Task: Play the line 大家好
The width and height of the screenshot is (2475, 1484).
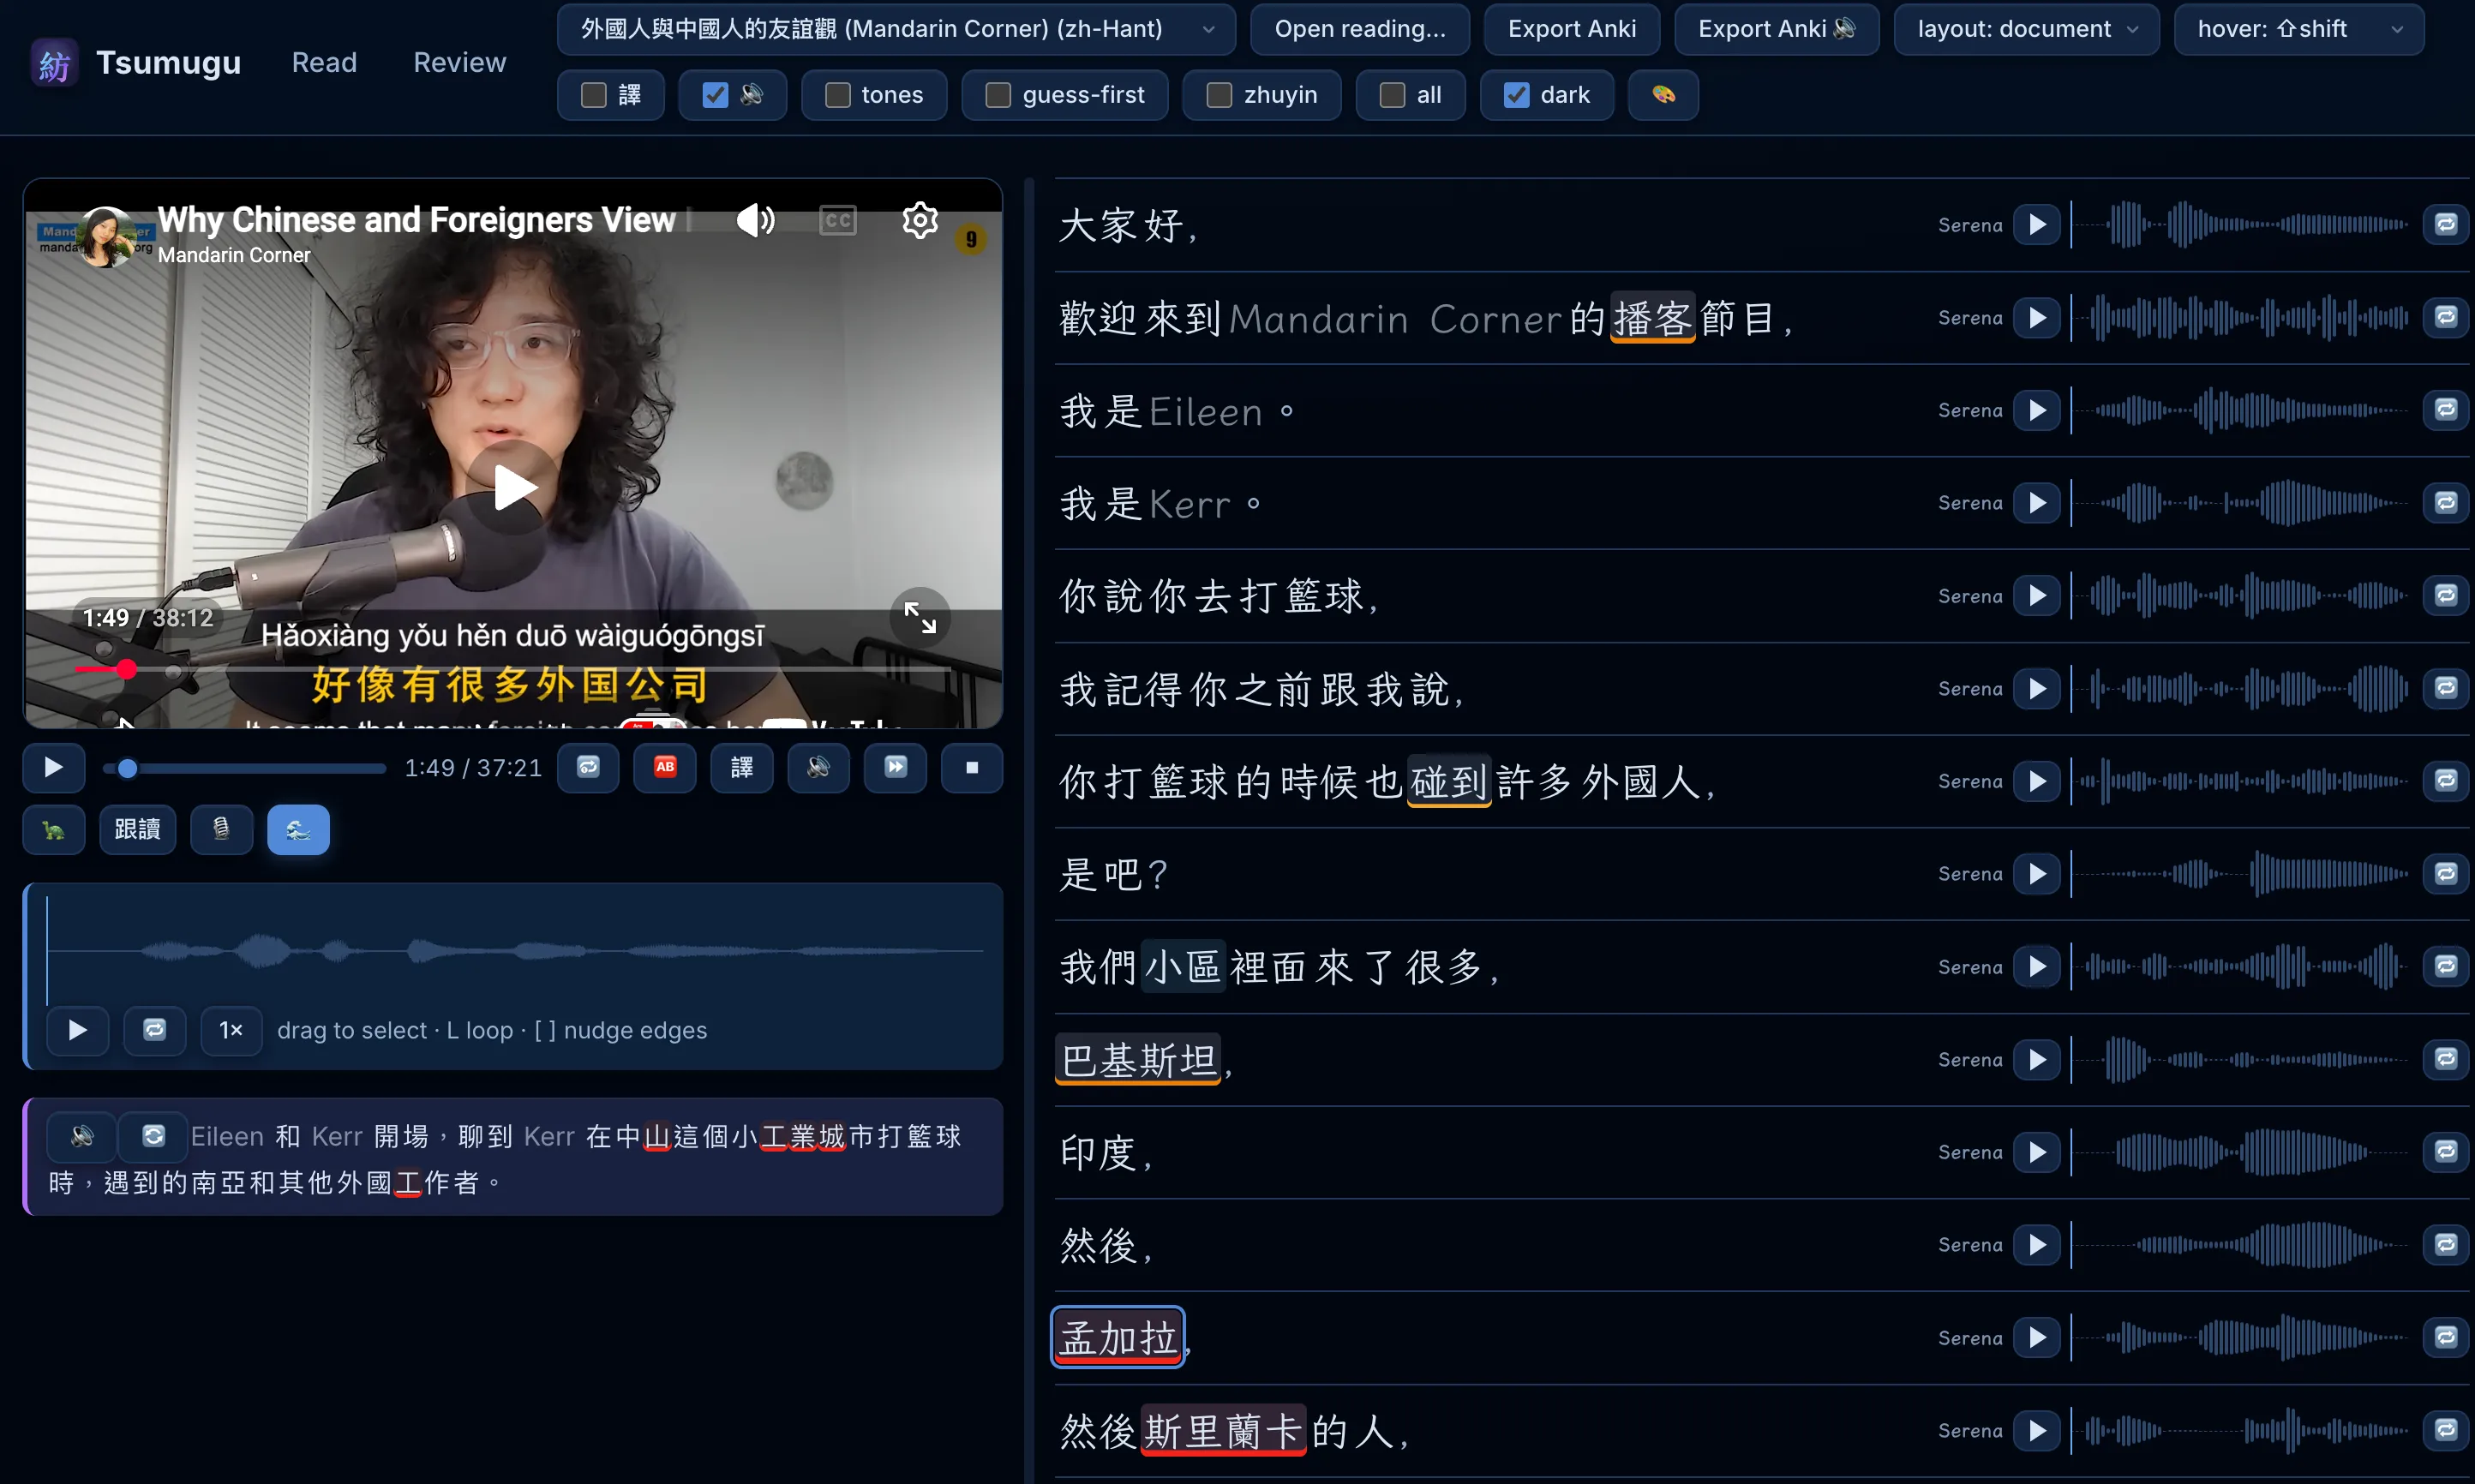Action: [2037, 225]
